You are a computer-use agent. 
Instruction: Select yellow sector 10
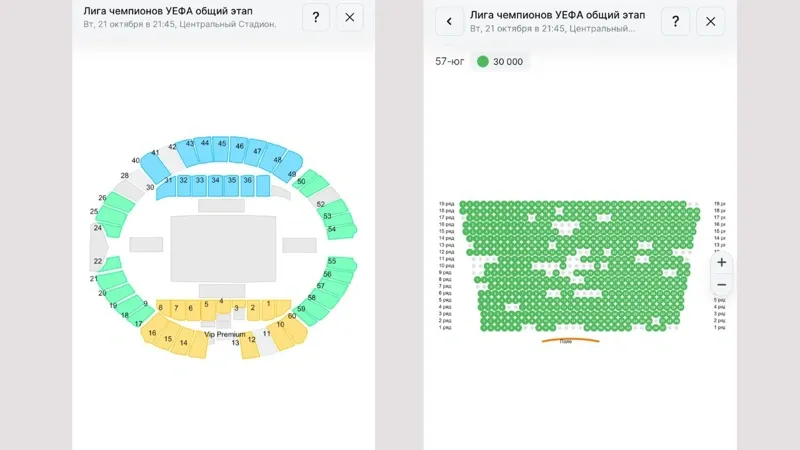[x=280, y=325]
